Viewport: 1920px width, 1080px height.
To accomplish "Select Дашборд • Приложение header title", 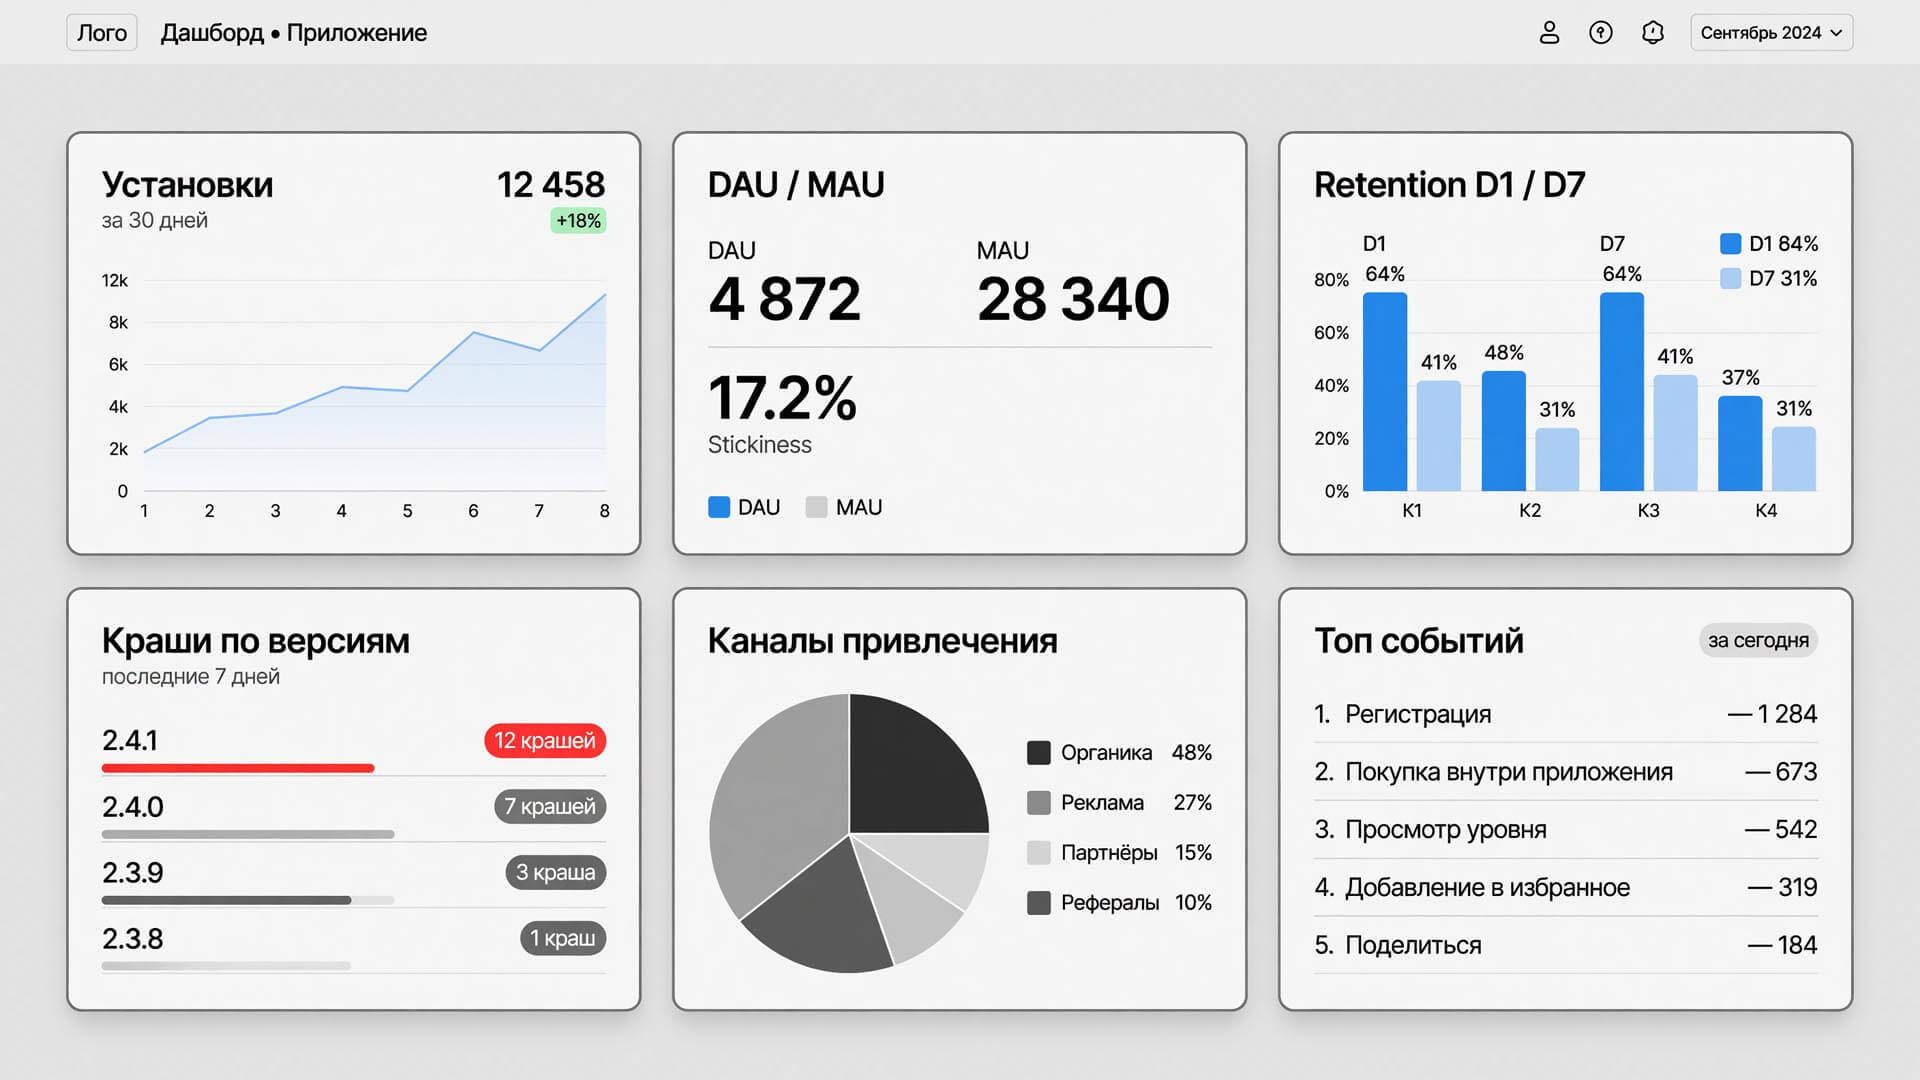I will point(294,33).
